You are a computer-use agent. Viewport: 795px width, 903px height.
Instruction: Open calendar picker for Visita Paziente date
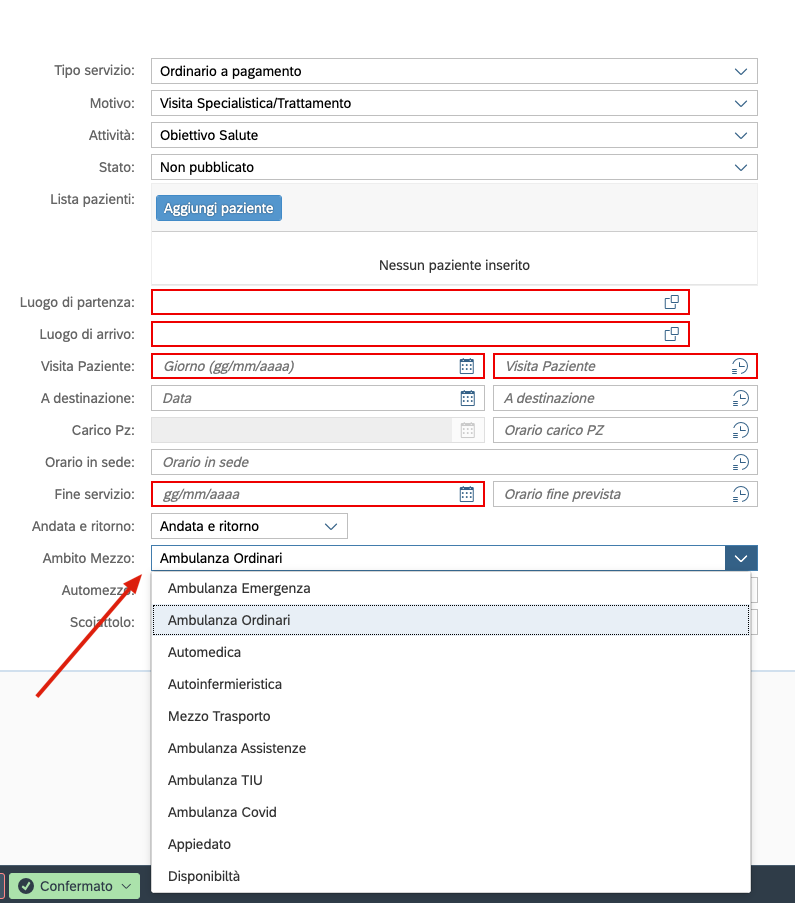[466, 366]
